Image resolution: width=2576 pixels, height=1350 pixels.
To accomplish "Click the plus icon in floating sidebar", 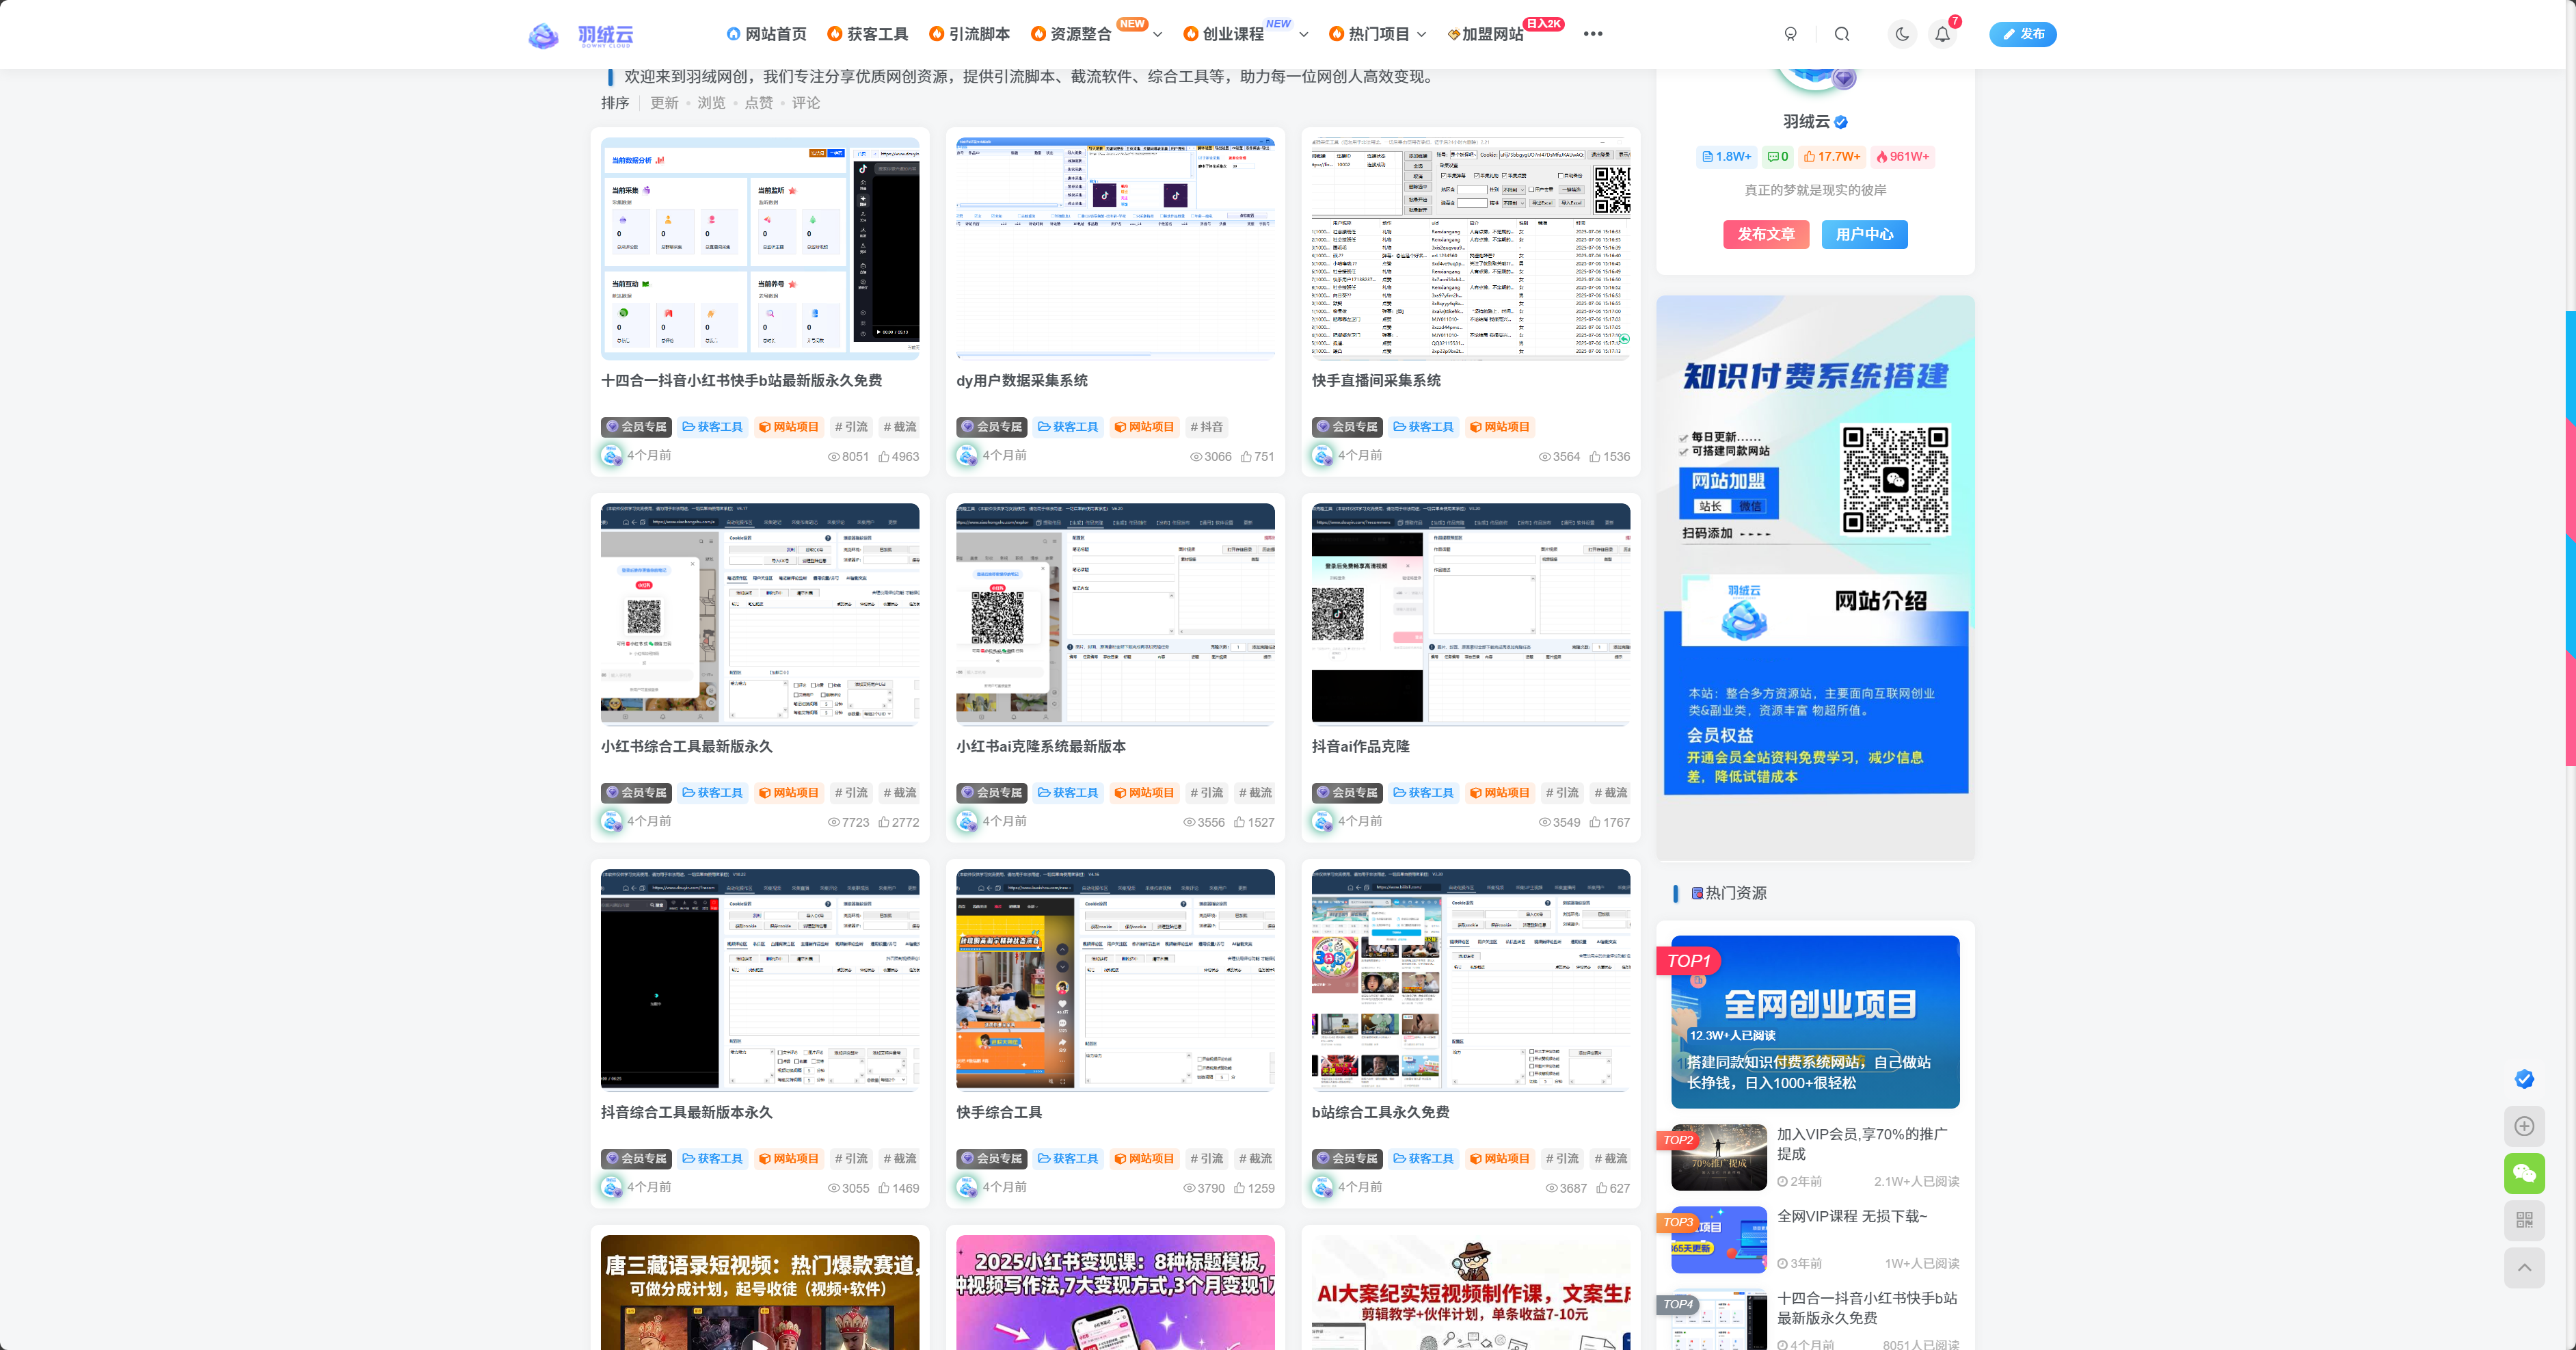I will pos(2525,1126).
